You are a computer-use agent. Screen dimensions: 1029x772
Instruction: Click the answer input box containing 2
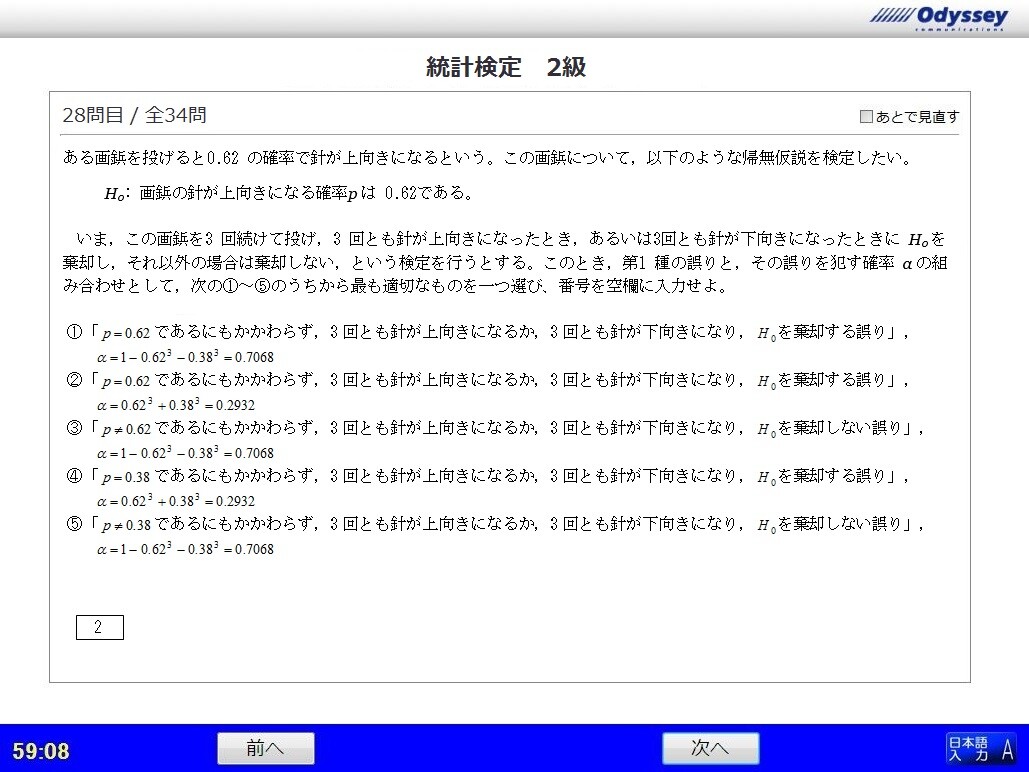point(99,627)
